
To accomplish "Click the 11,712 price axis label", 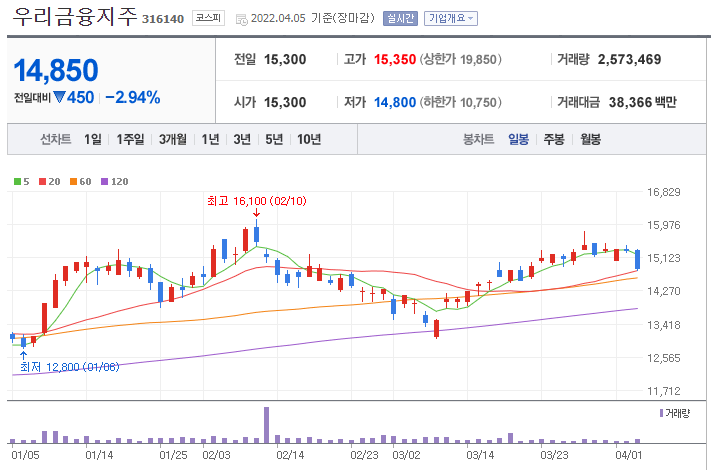I will [664, 391].
